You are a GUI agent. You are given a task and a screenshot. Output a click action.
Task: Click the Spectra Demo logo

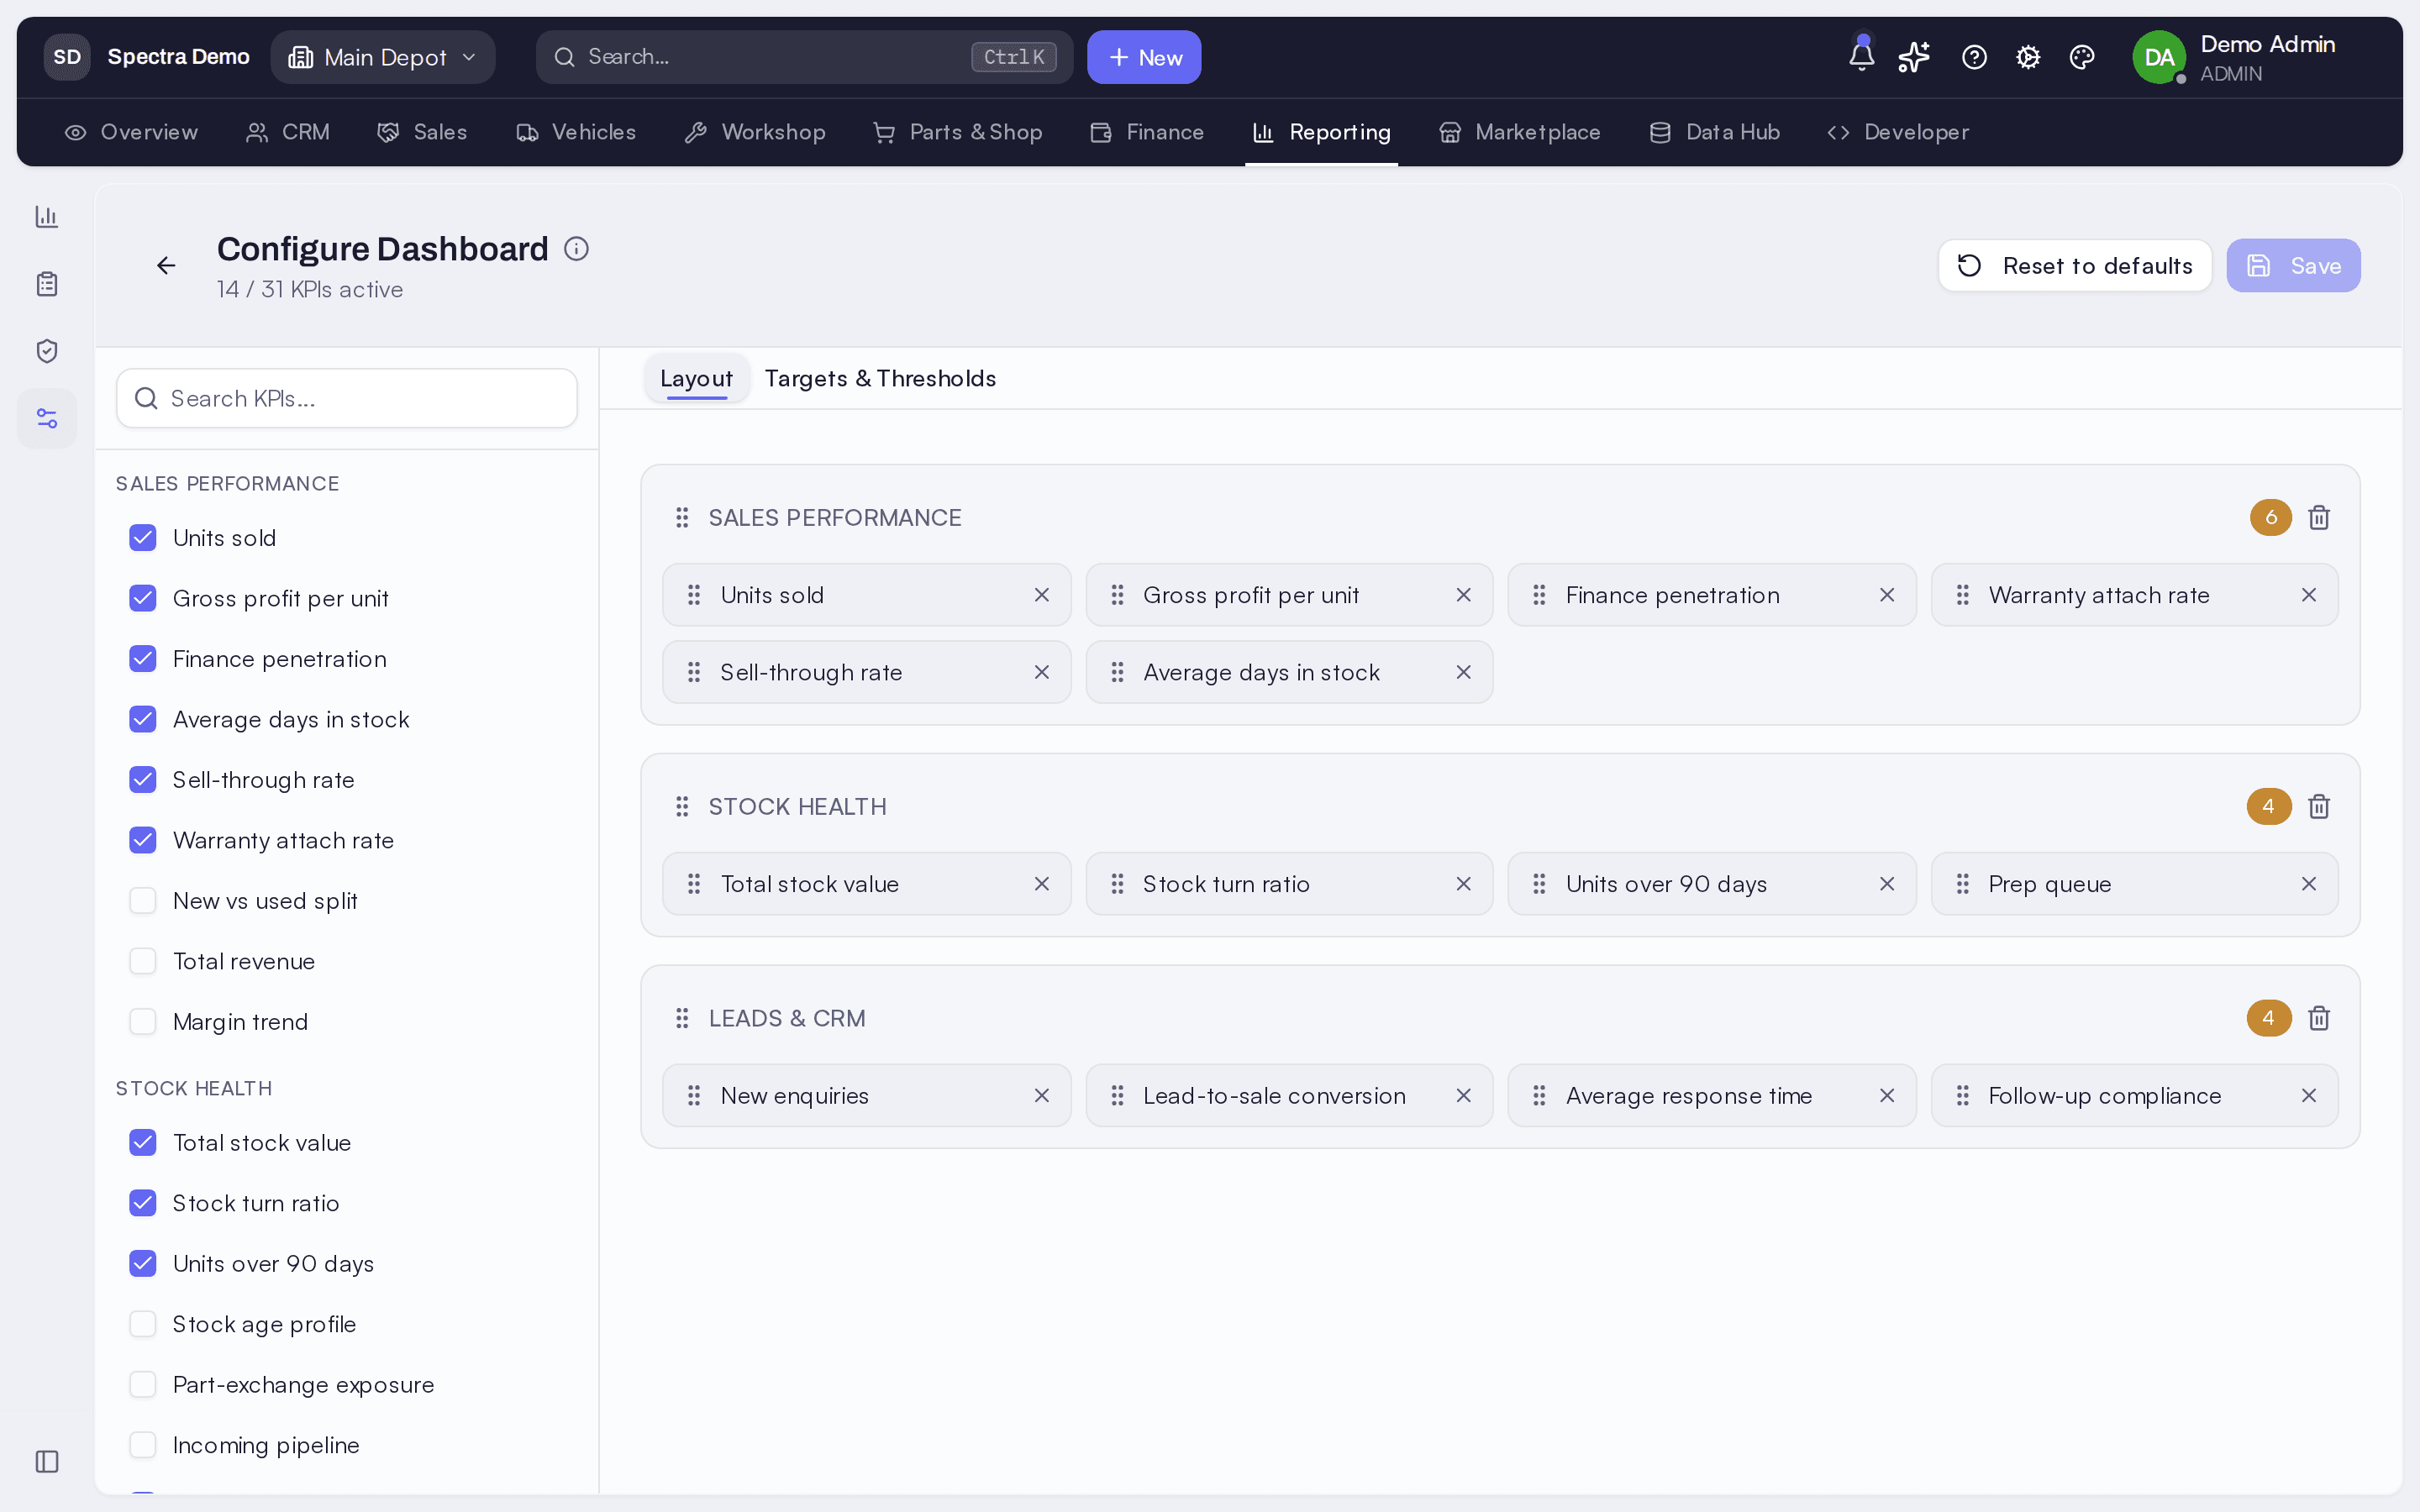coord(67,57)
